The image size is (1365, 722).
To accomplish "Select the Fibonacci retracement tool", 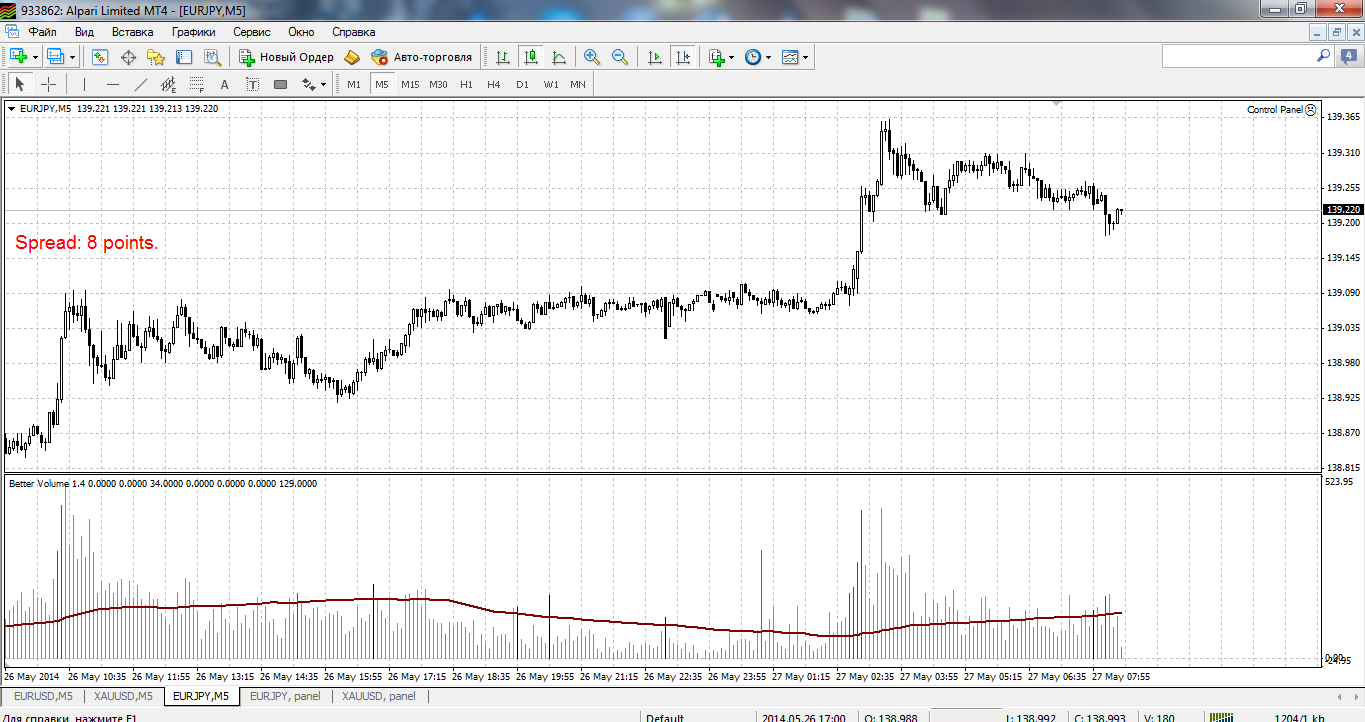I will 197,84.
